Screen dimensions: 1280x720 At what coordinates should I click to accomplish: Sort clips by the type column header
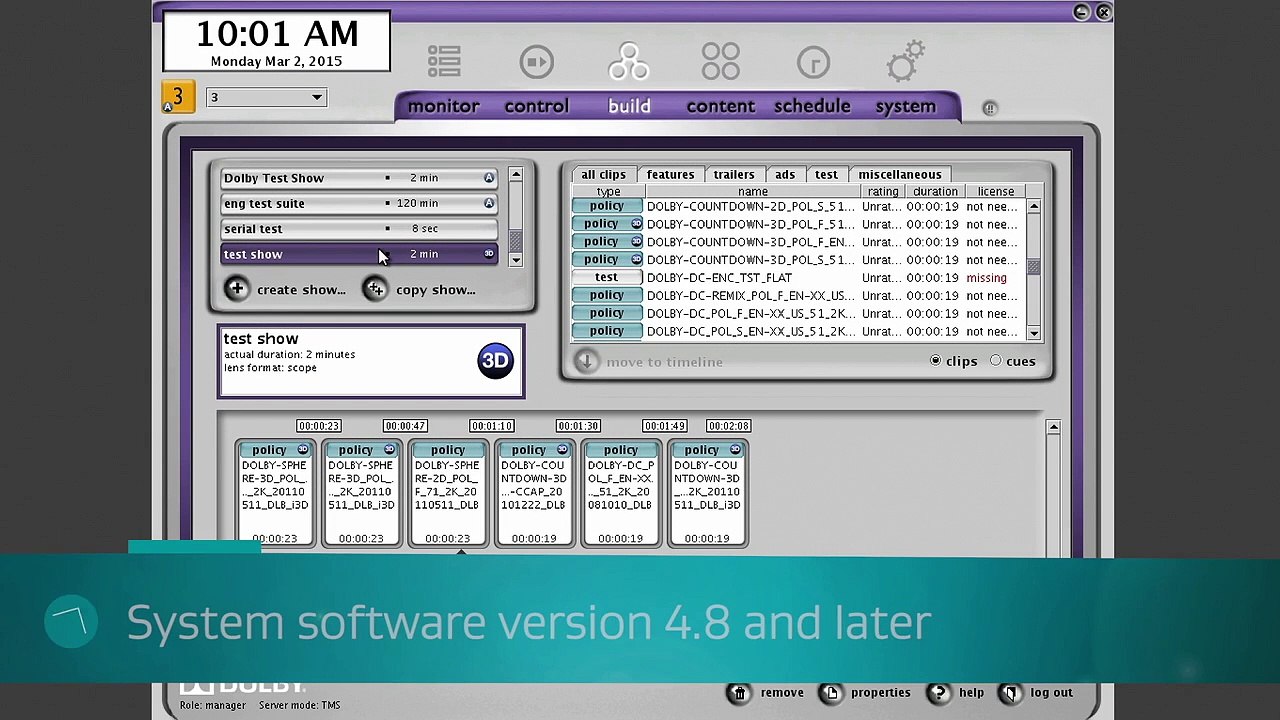coord(608,191)
